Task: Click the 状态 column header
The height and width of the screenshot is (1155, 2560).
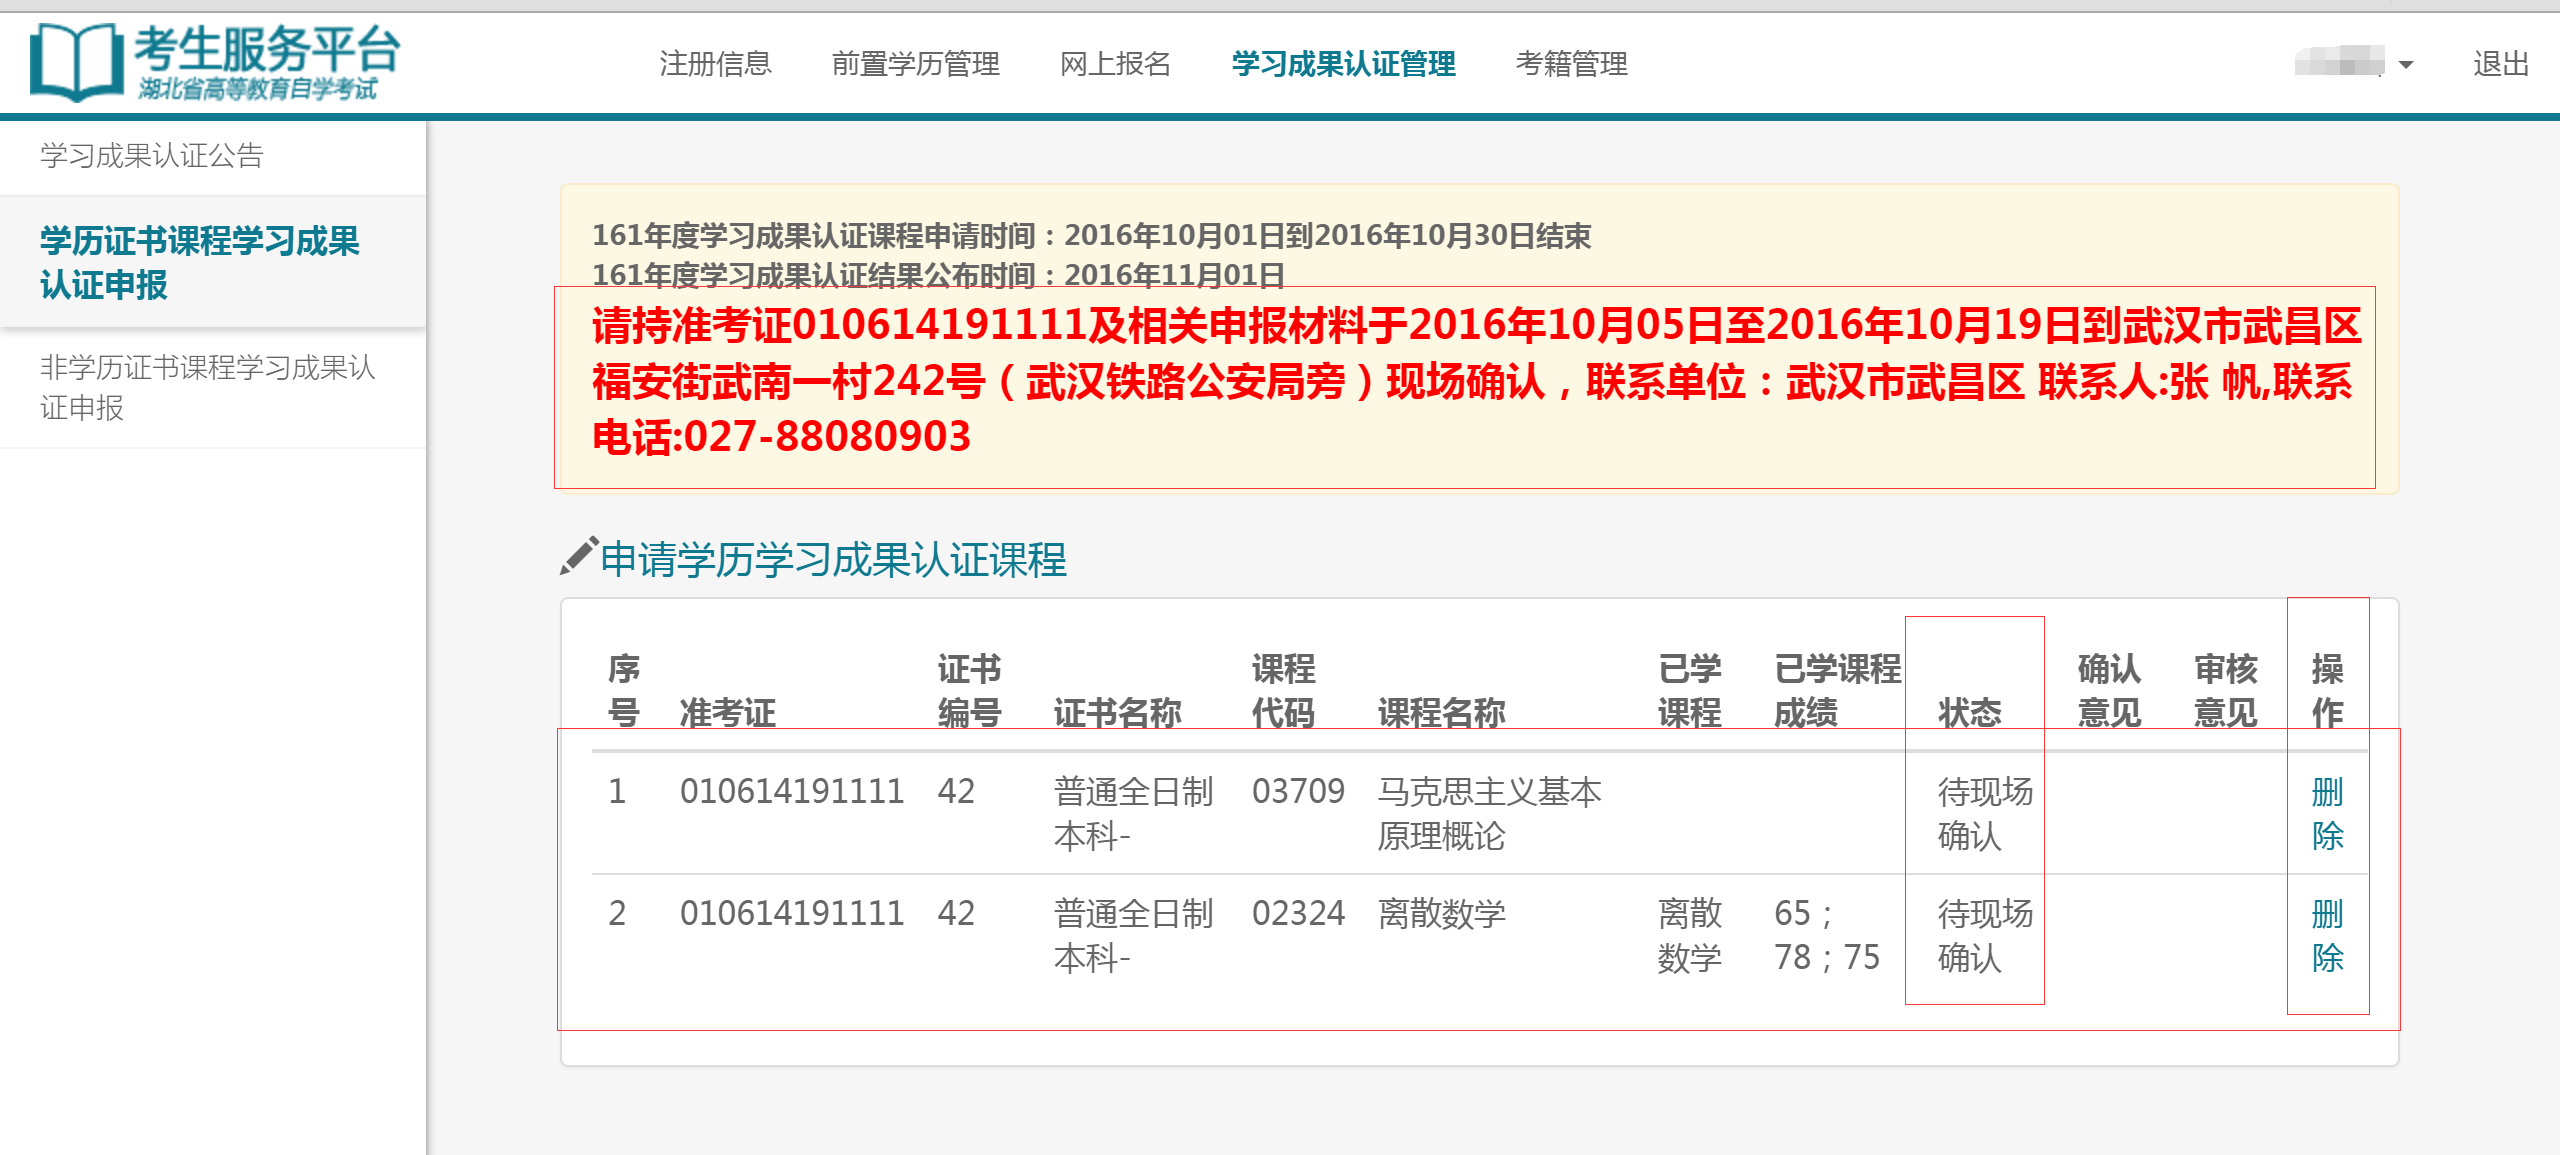Action: click(1969, 712)
